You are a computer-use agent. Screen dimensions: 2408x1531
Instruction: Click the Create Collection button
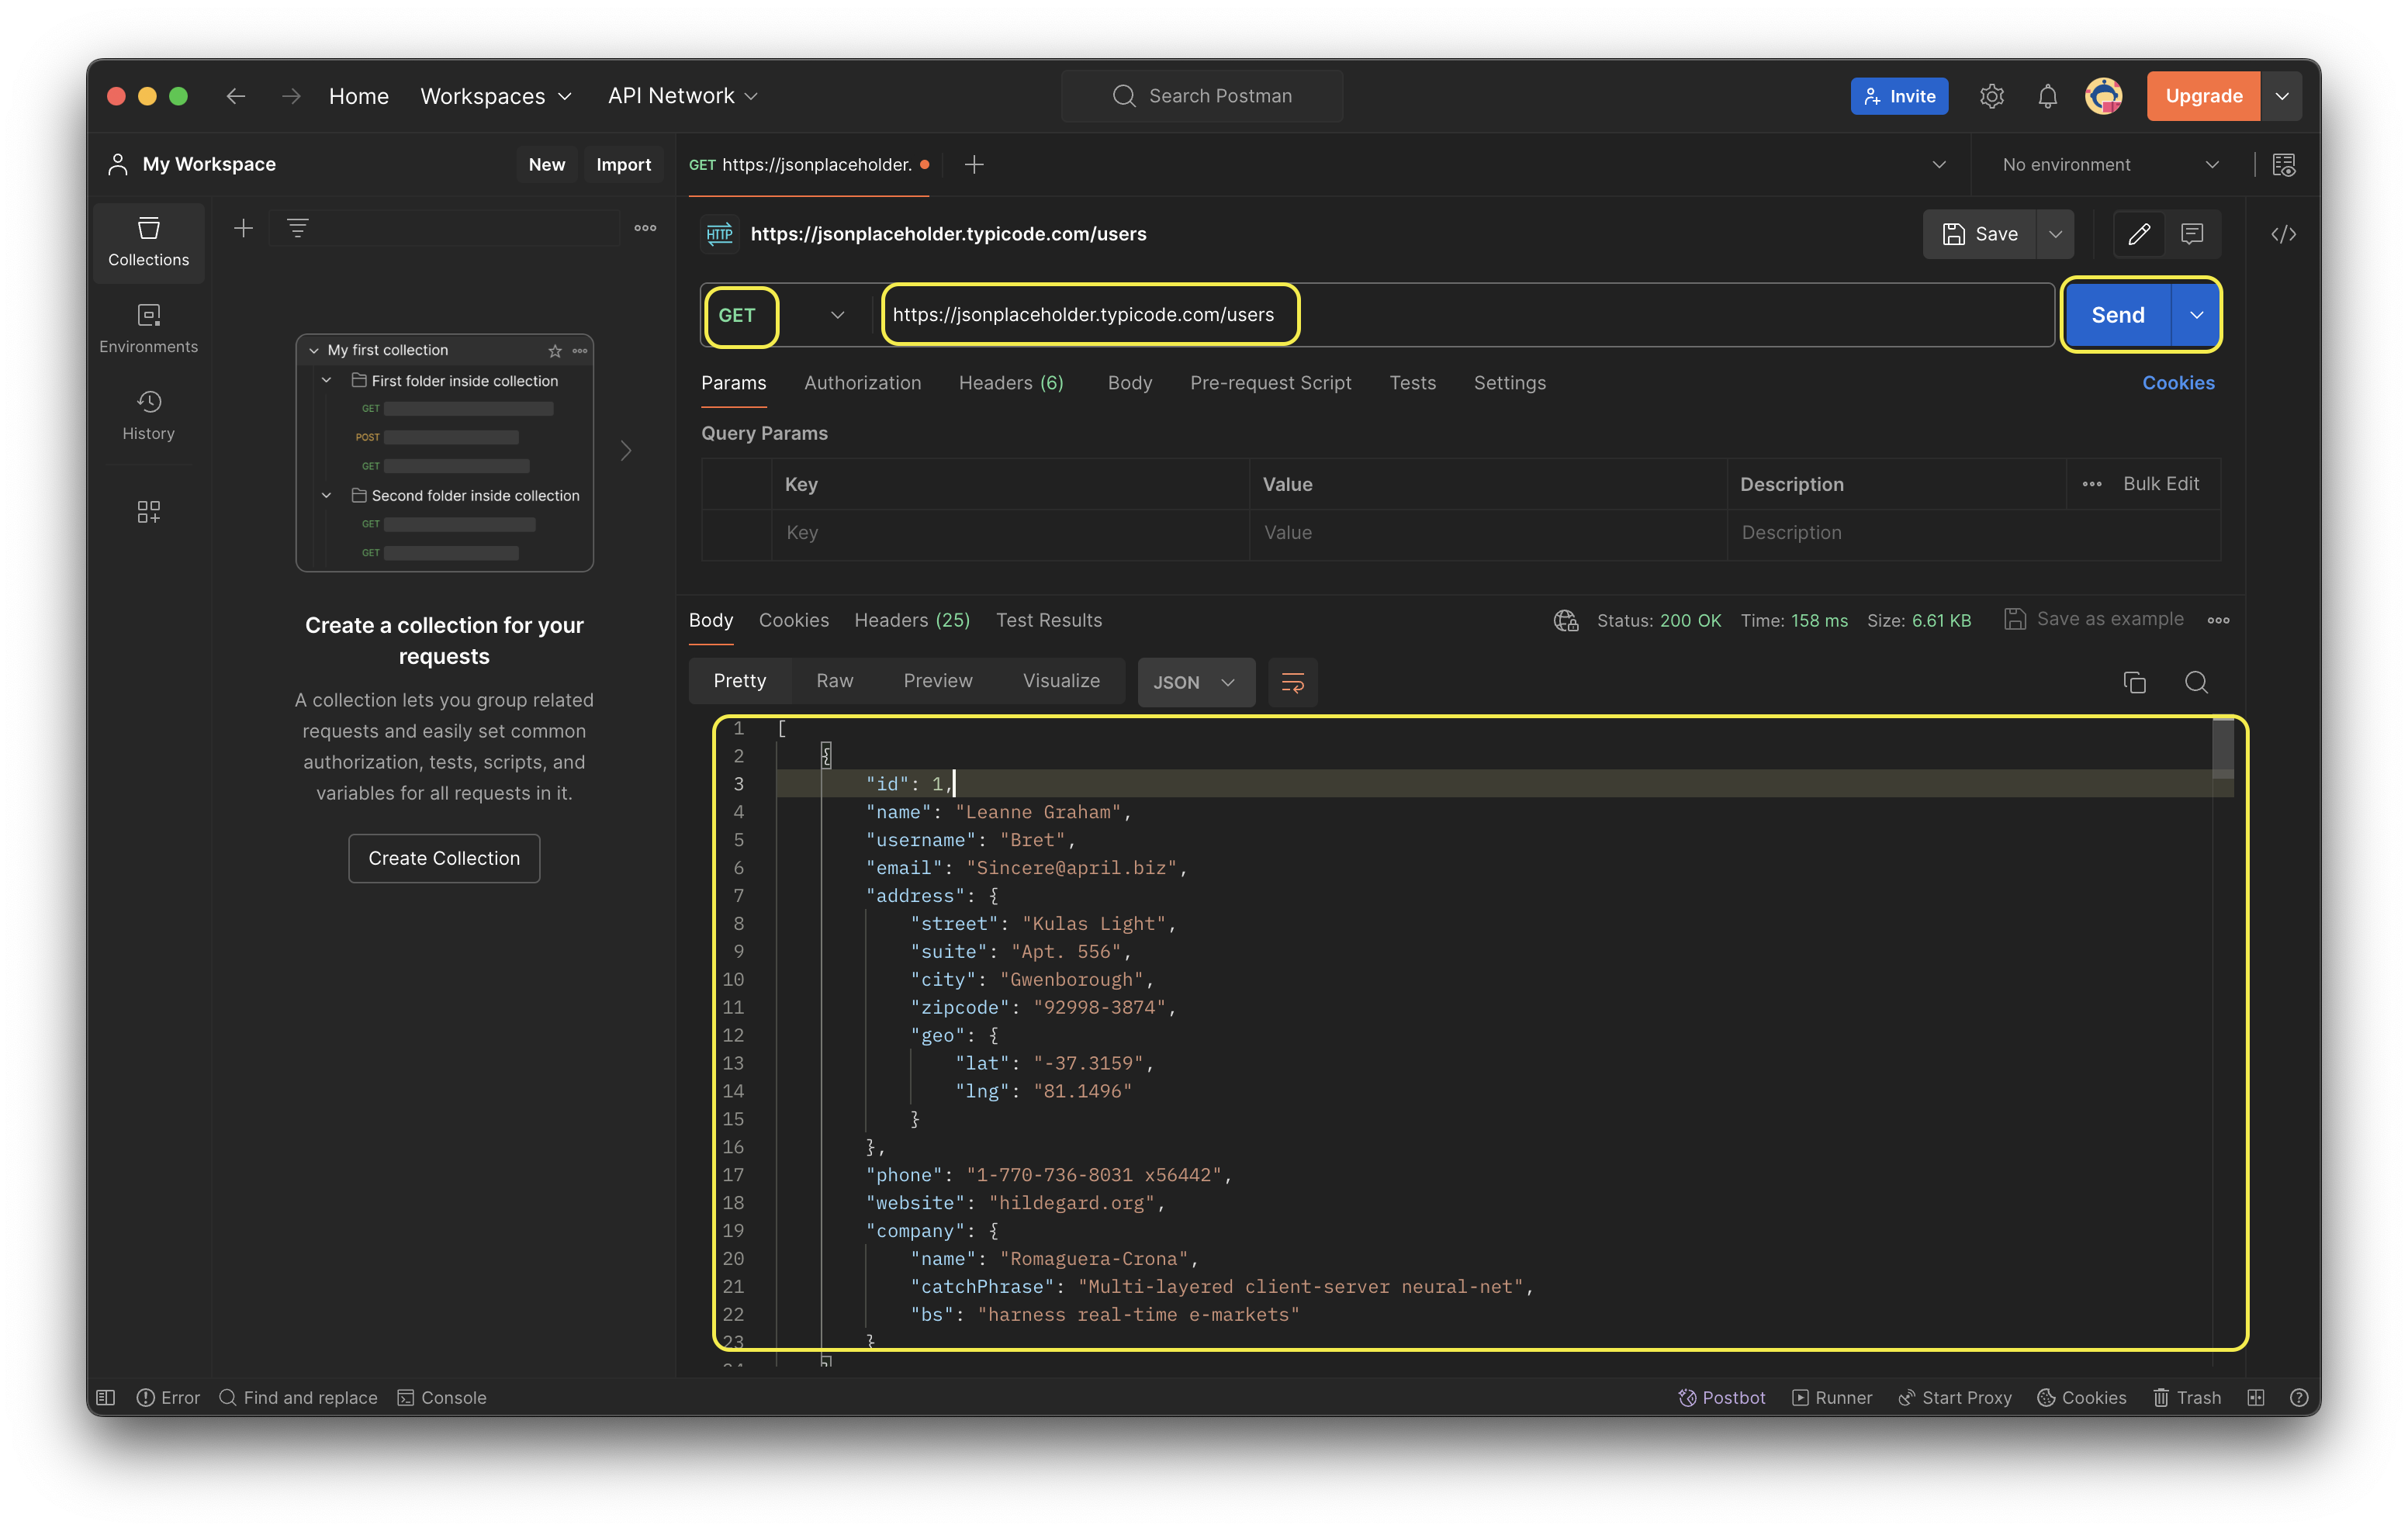click(x=444, y=858)
